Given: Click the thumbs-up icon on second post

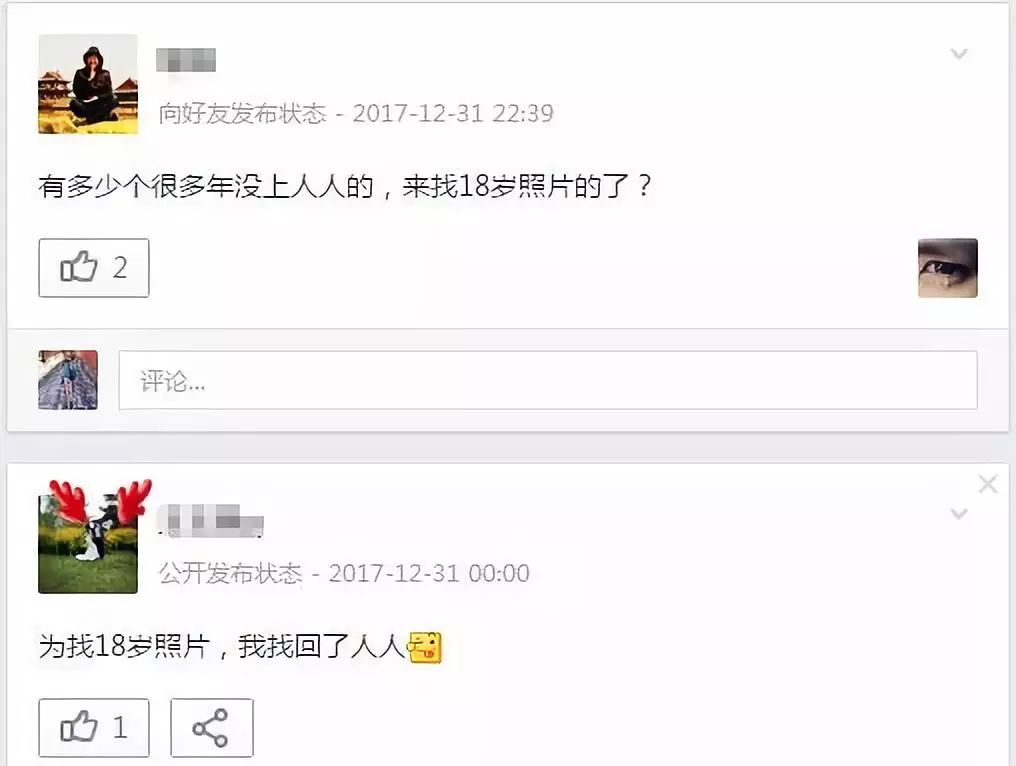Looking at the screenshot, I should pyautogui.click(x=78, y=726).
